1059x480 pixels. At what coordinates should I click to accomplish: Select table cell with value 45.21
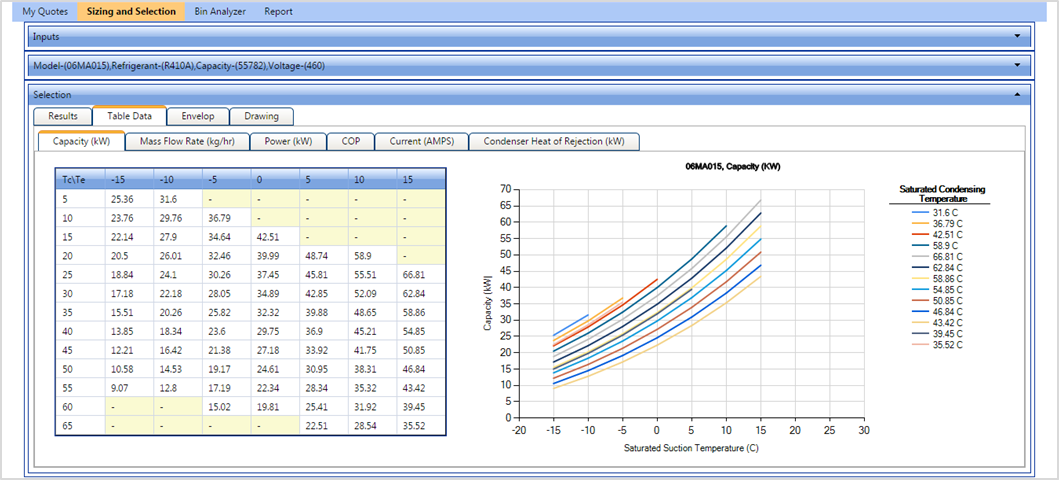(x=372, y=331)
